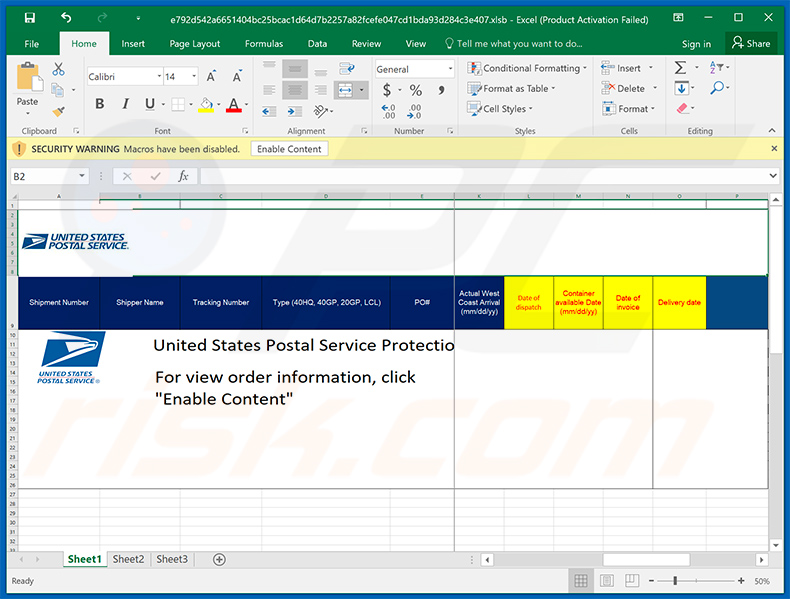
Task: Click the Name Box showing B2
Action: coord(49,176)
